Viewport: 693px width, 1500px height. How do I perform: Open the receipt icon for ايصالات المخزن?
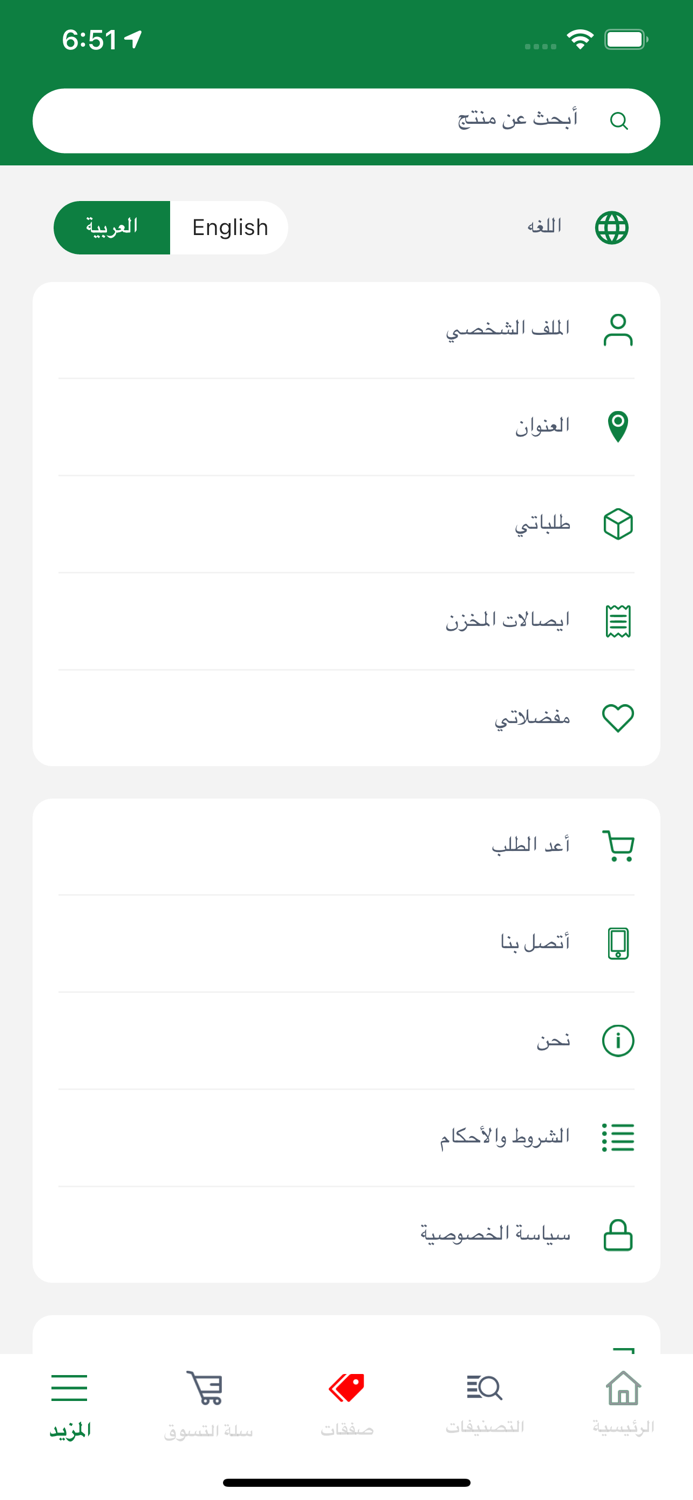[618, 620]
